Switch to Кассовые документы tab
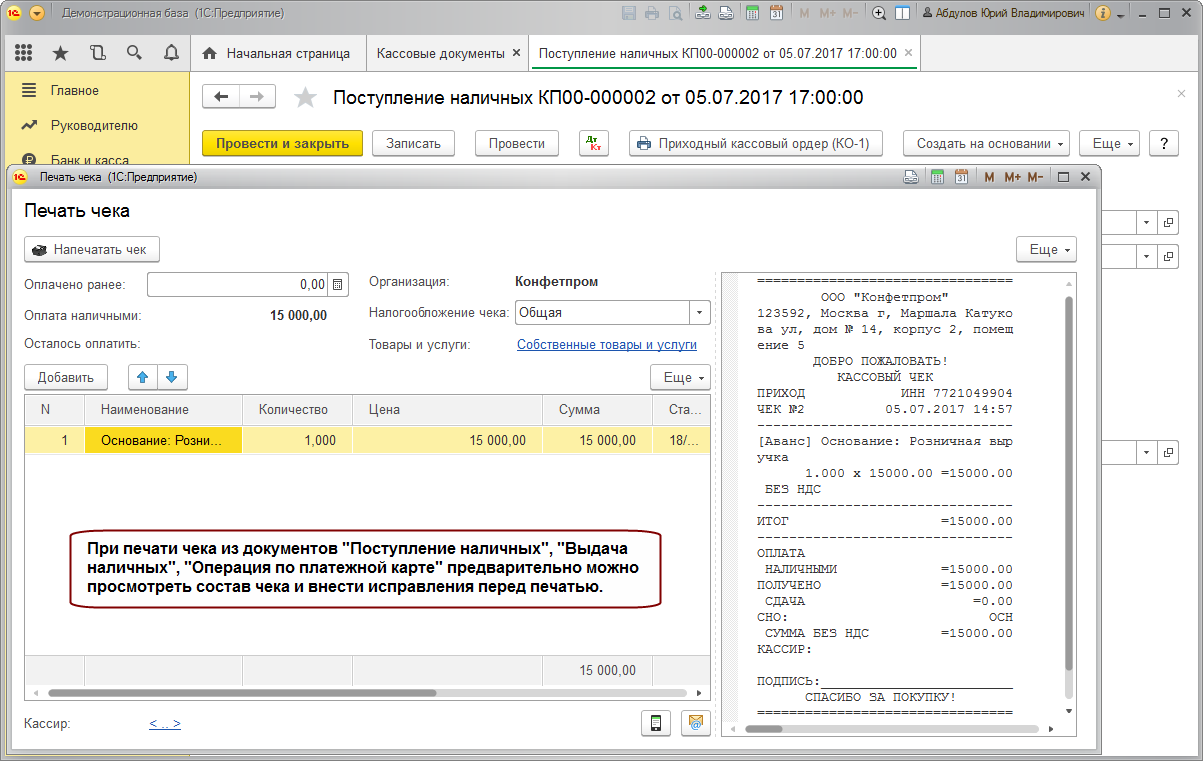Image resolution: width=1203 pixels, height=761 pixels. (x=441, y=53)
